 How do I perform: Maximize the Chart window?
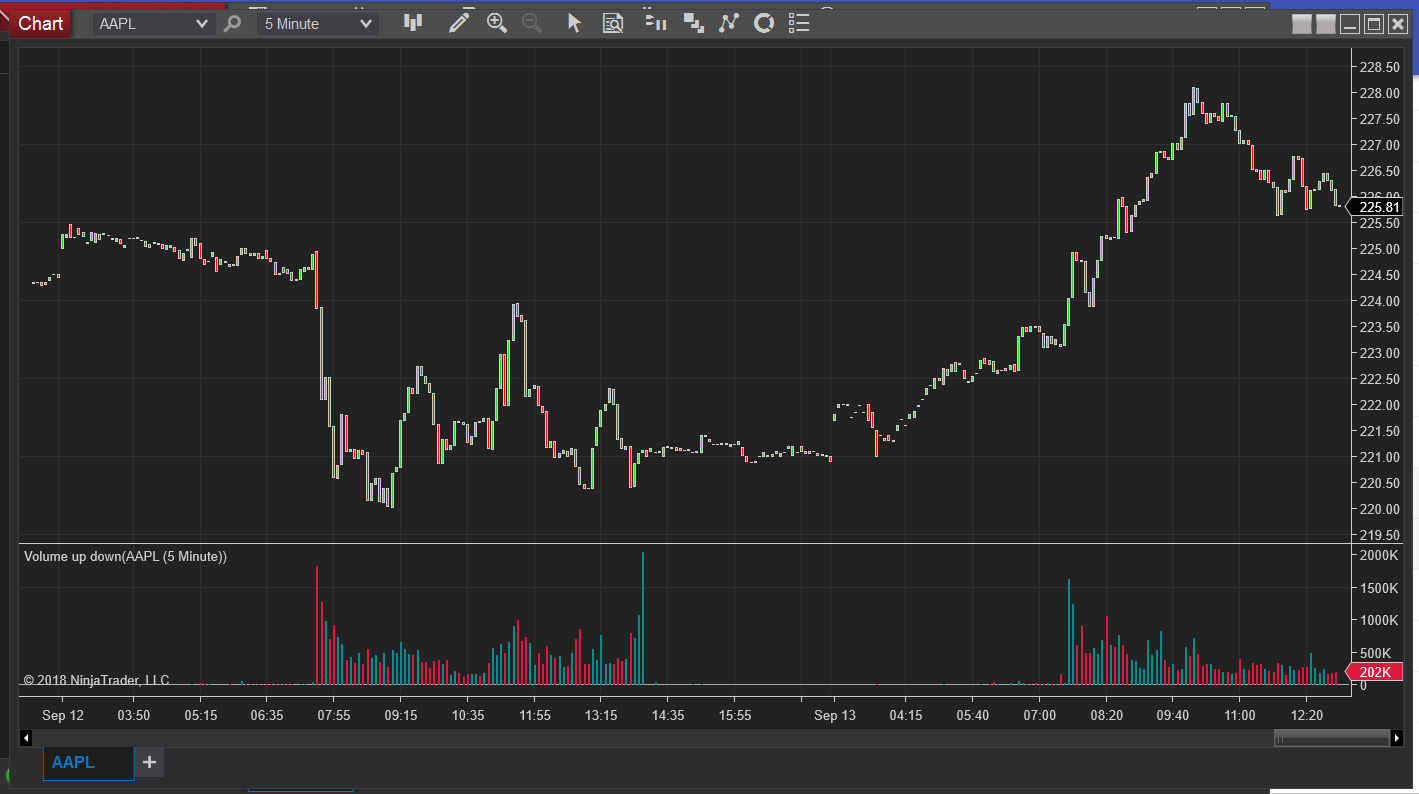point(1374,25)
